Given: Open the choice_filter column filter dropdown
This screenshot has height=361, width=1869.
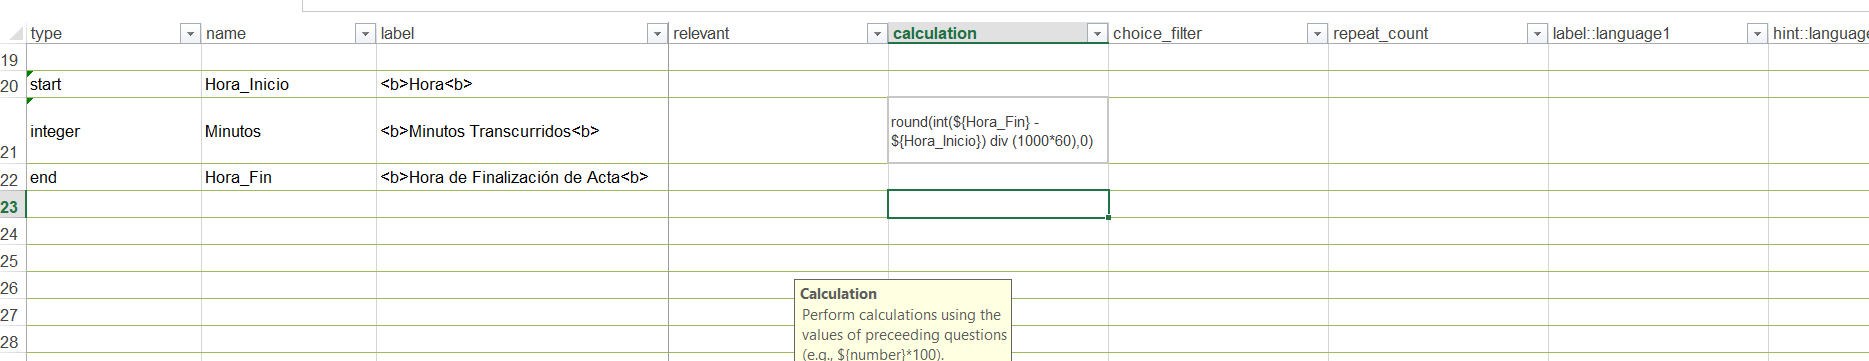Looking at the screenshot, I should 1317,34.
